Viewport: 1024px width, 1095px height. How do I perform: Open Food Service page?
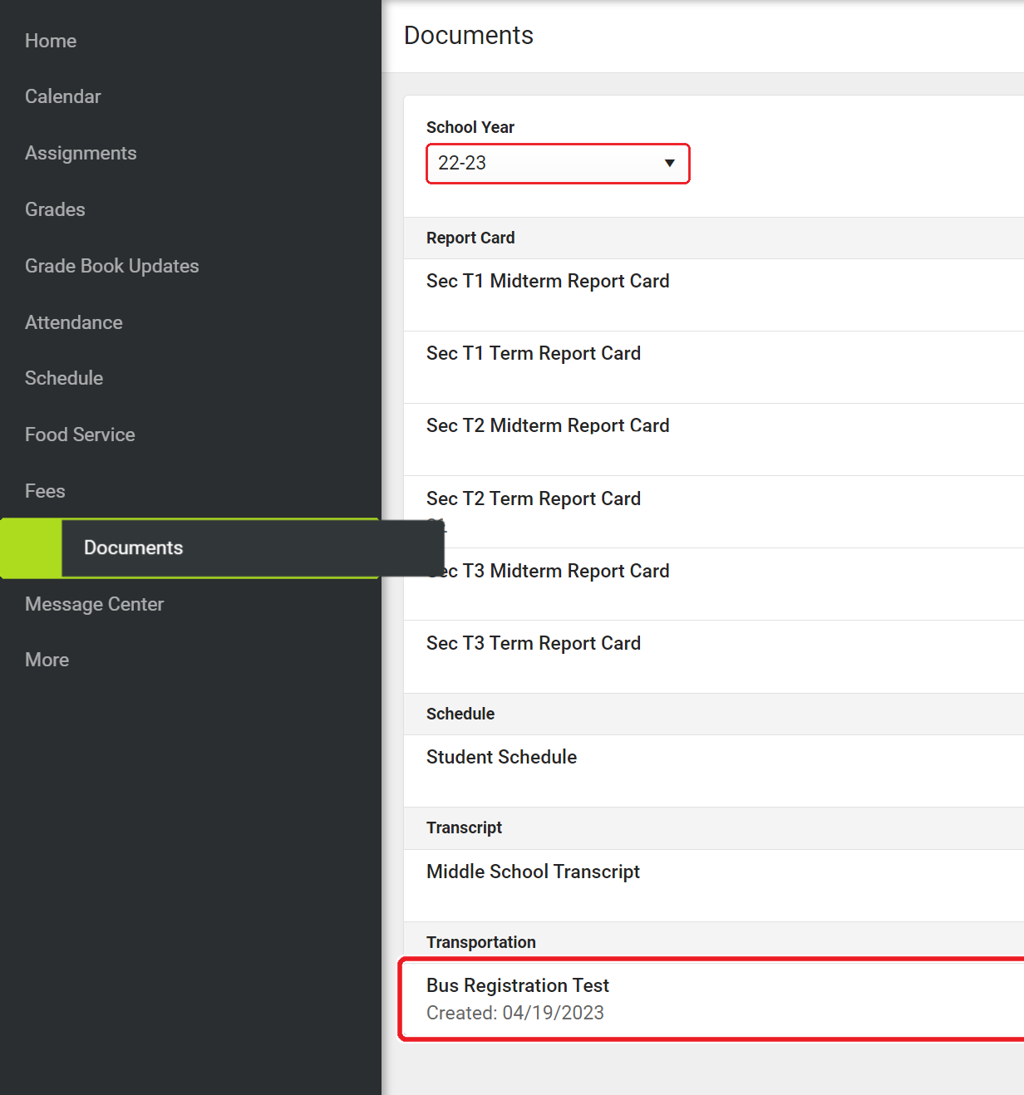(80, 435)
